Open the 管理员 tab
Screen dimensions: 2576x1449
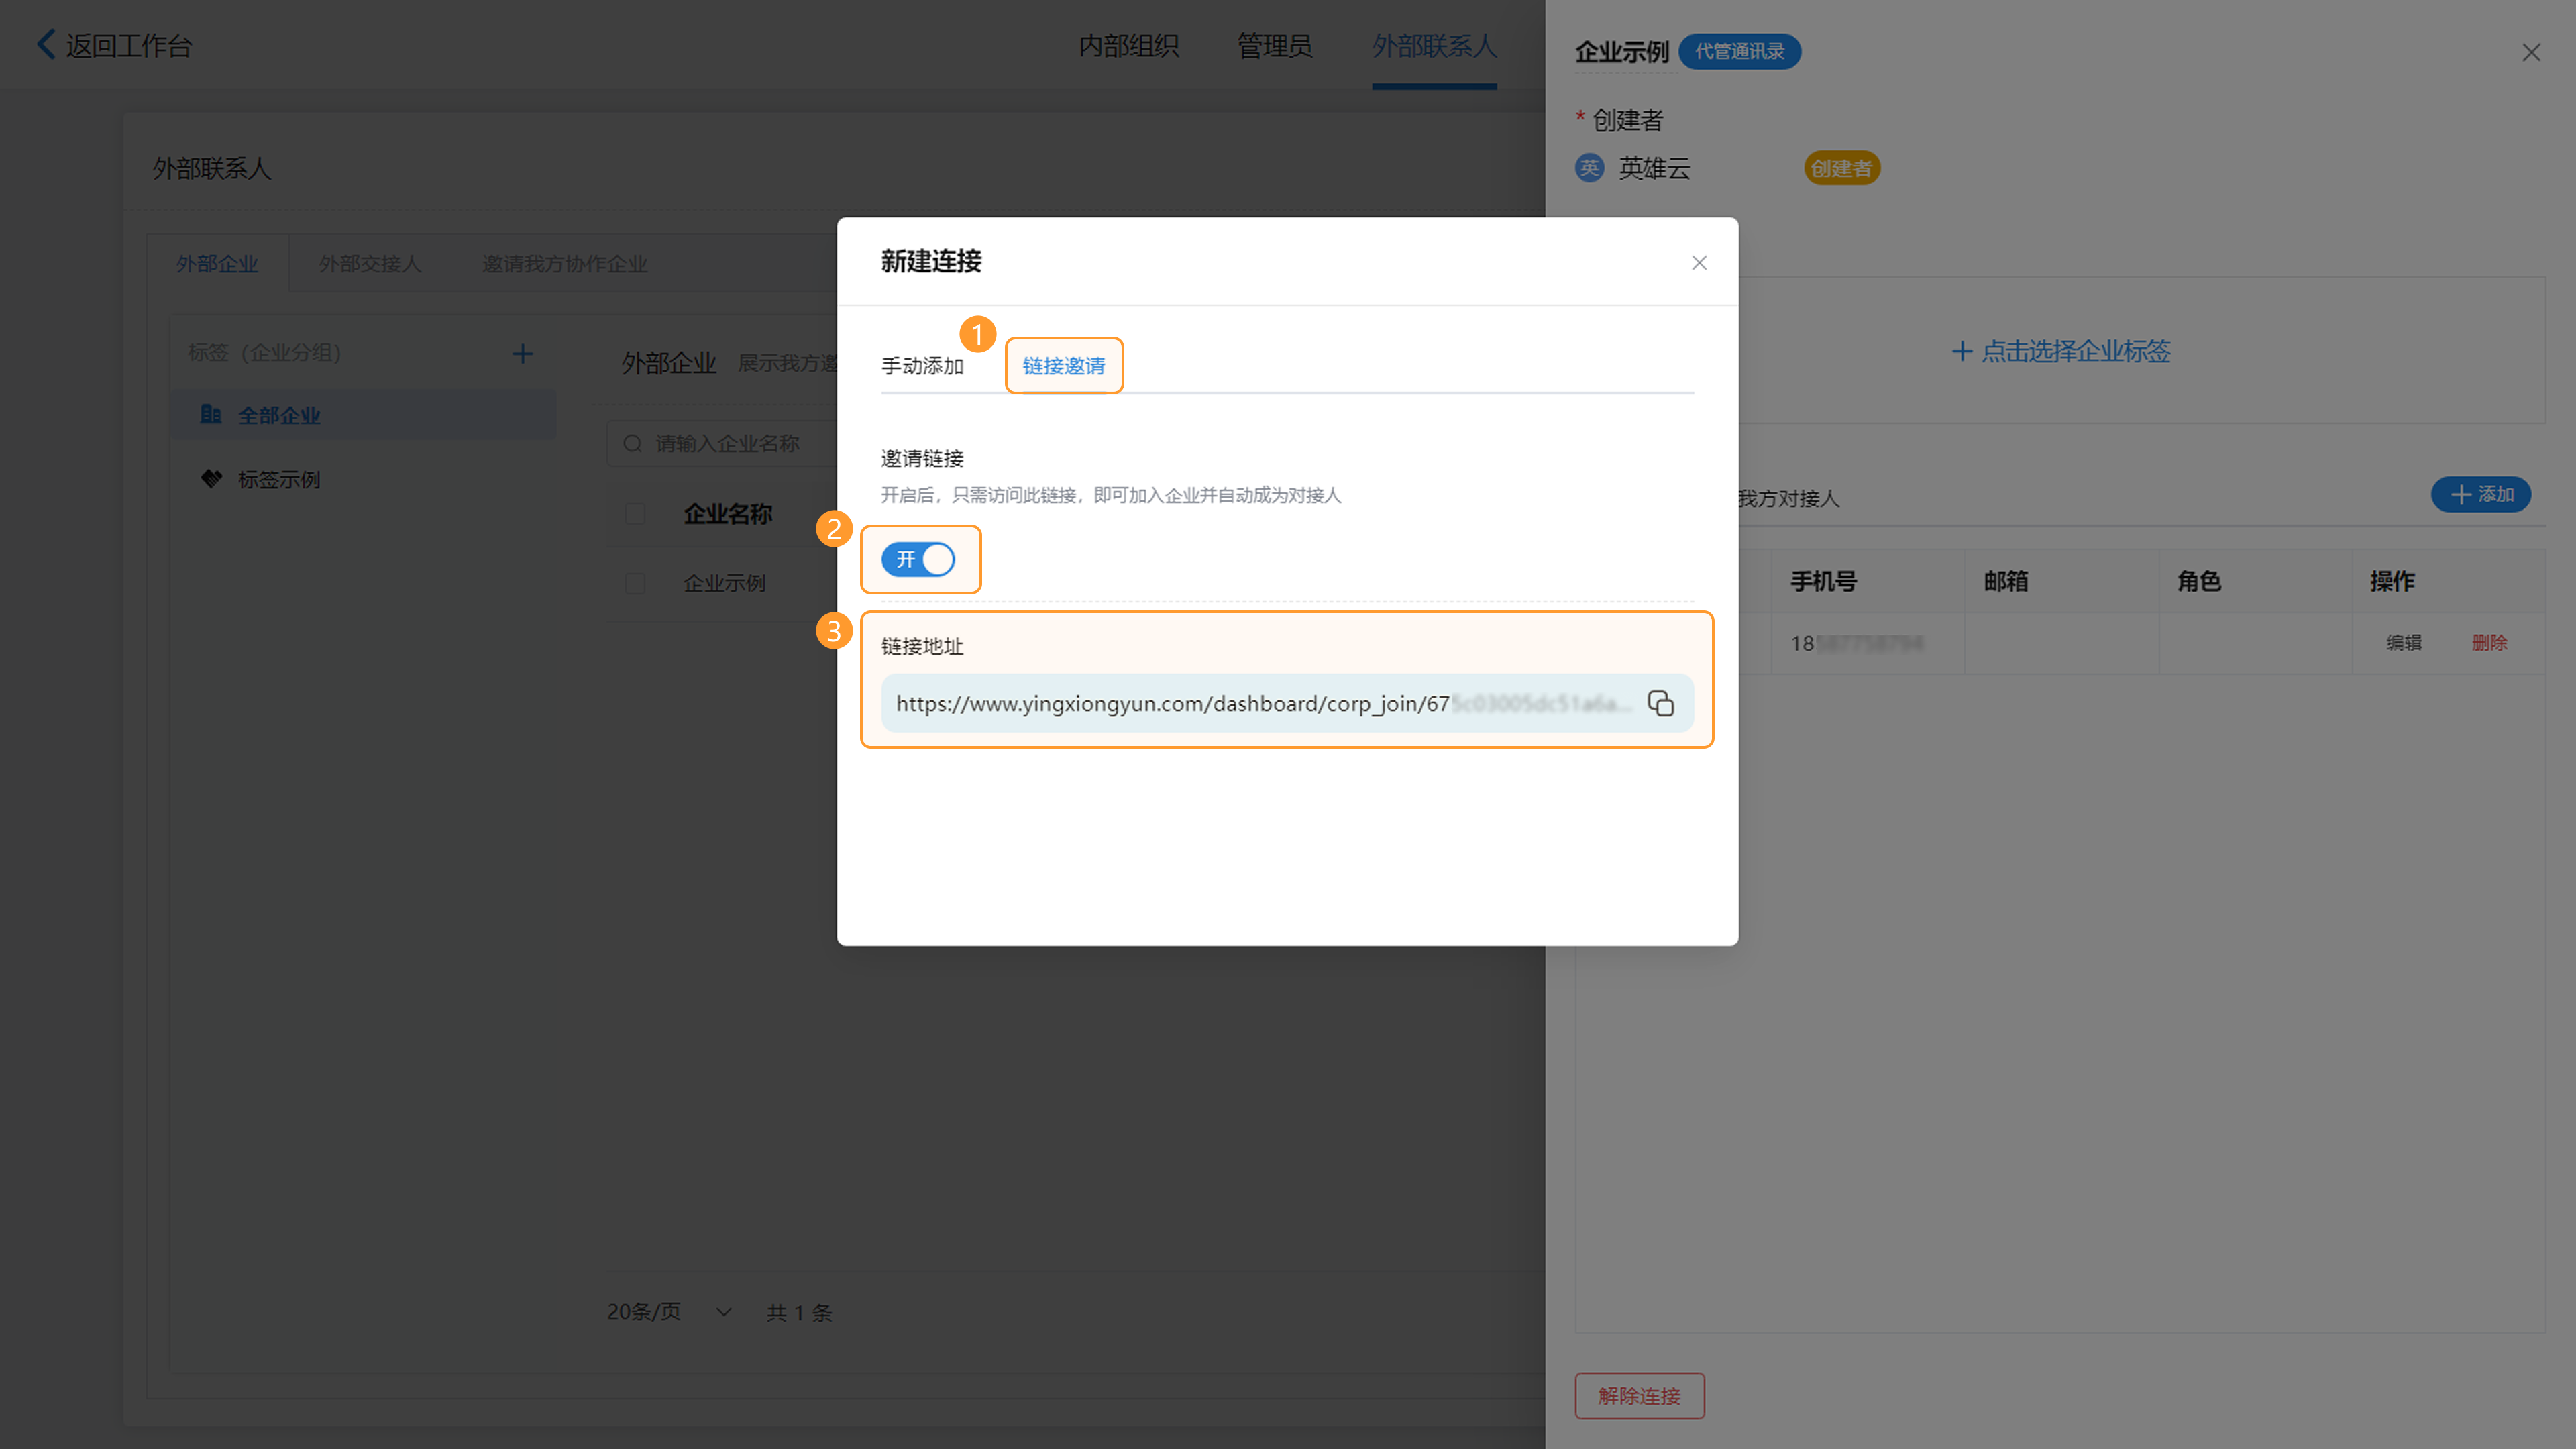tap(1274, 46)
